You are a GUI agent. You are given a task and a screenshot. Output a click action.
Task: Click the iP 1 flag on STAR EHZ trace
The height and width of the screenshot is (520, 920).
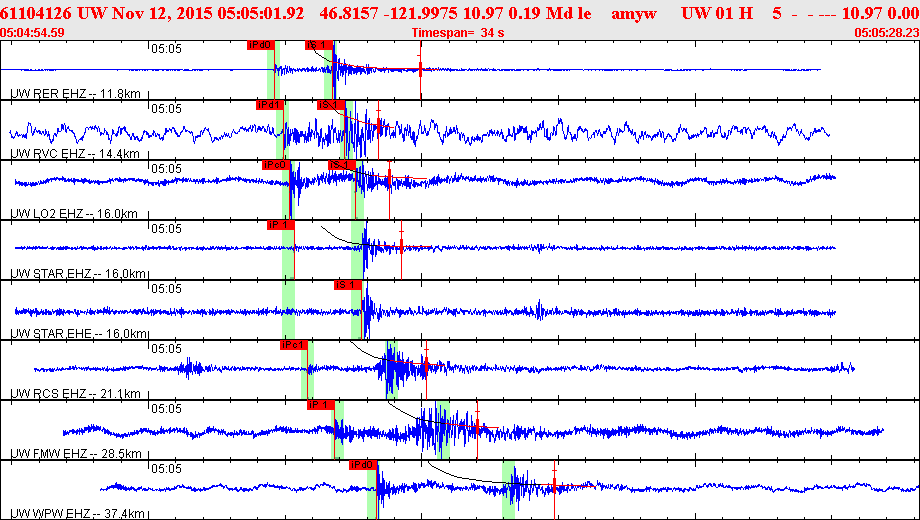pyautogui.click(x=280, y=225)
